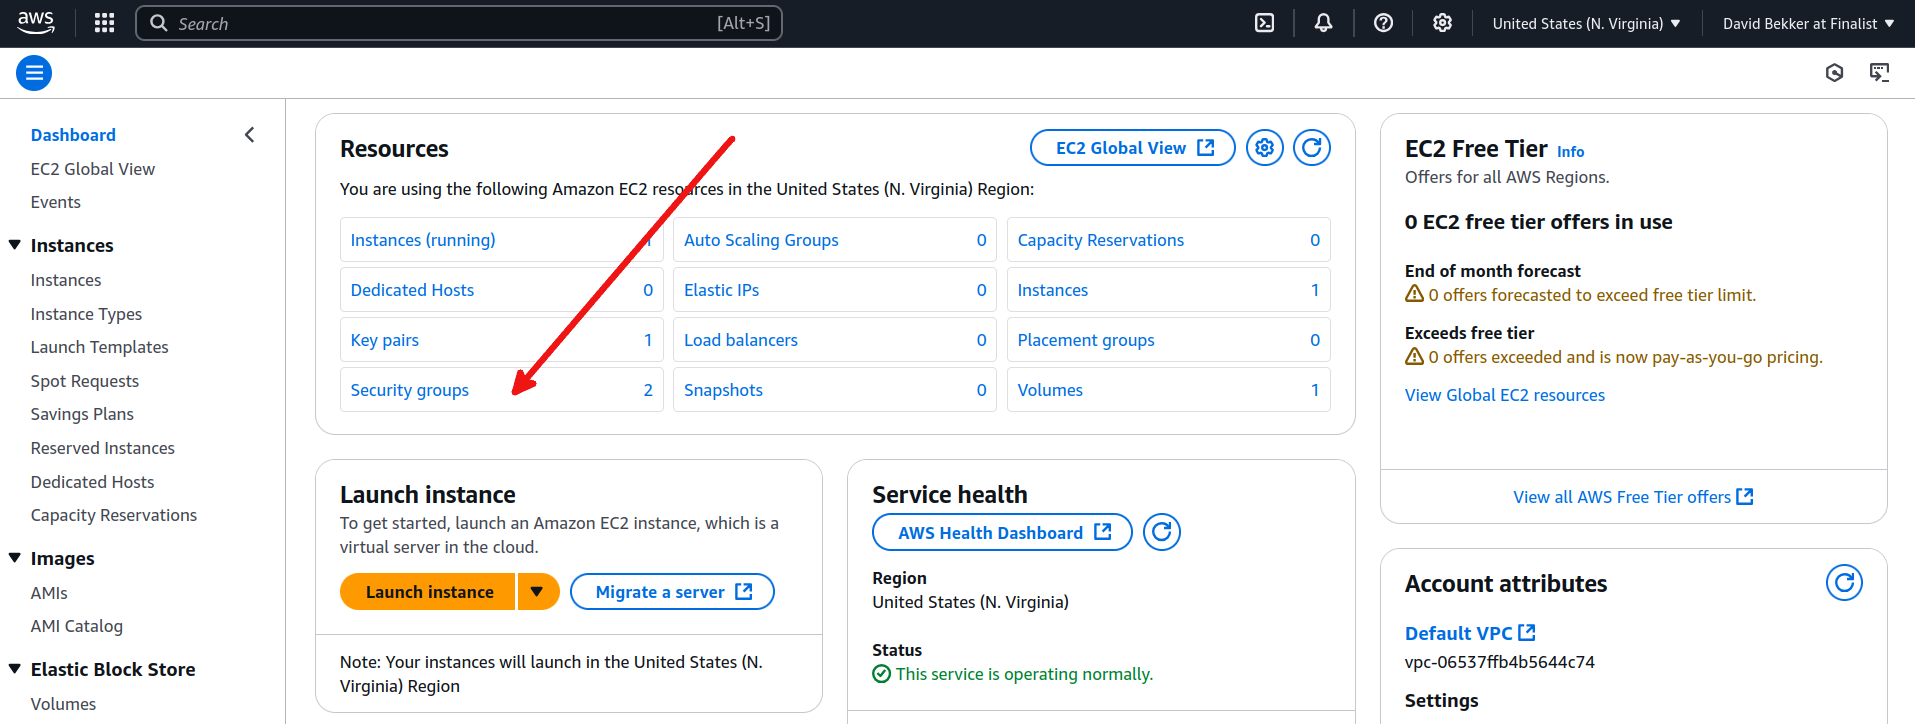
Task: Open Dedicated Hosts in sidebar
Action: pos(93,482)
